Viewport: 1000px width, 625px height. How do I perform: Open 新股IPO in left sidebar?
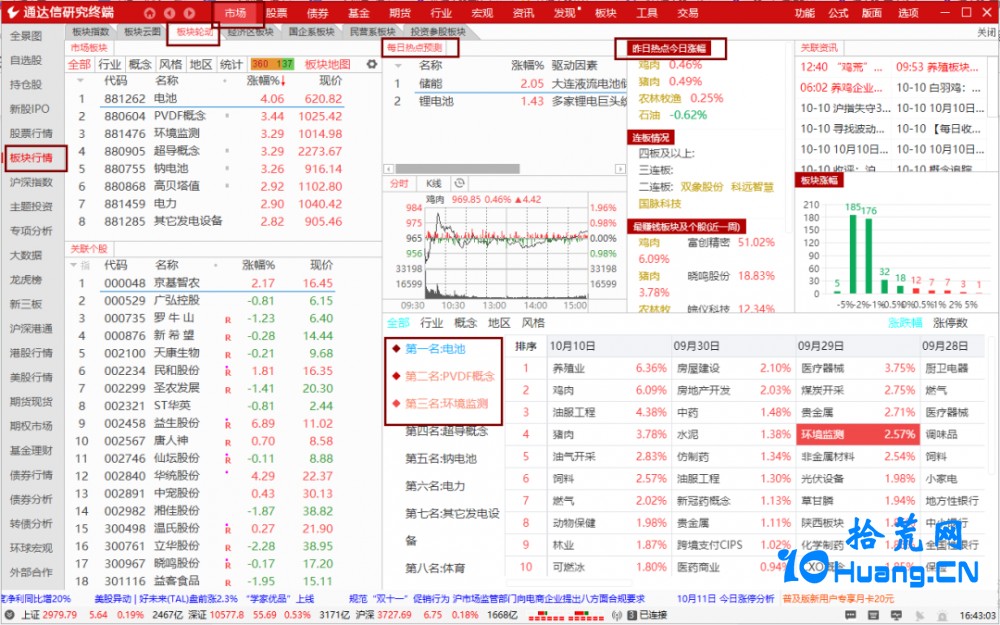29,108
